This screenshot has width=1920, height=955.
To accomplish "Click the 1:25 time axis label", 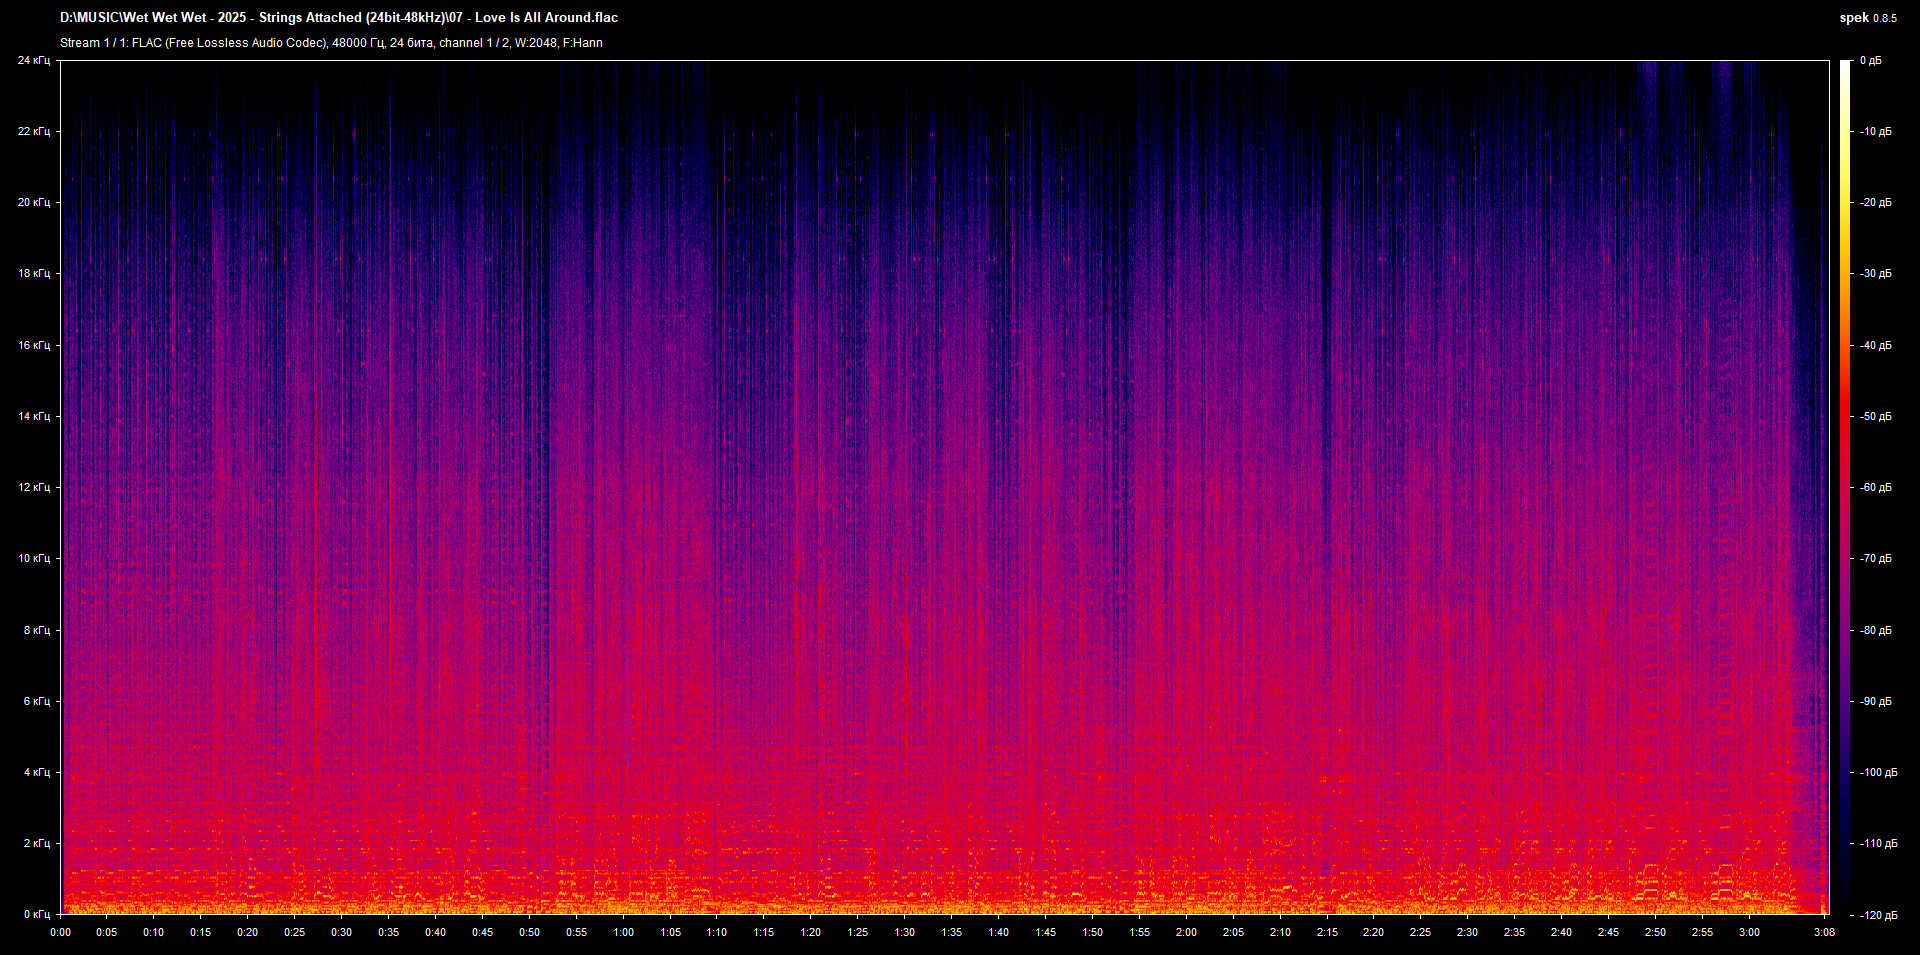I will click(858, 933).
